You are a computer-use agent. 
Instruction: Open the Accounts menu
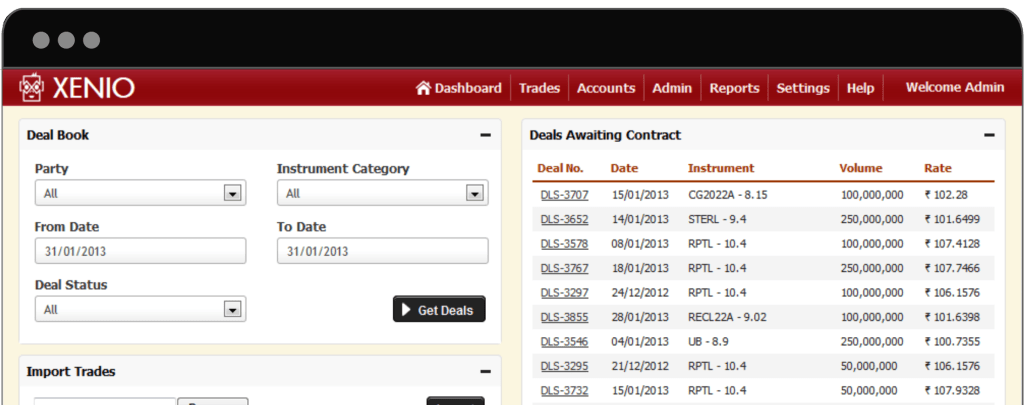click(606, 88)
